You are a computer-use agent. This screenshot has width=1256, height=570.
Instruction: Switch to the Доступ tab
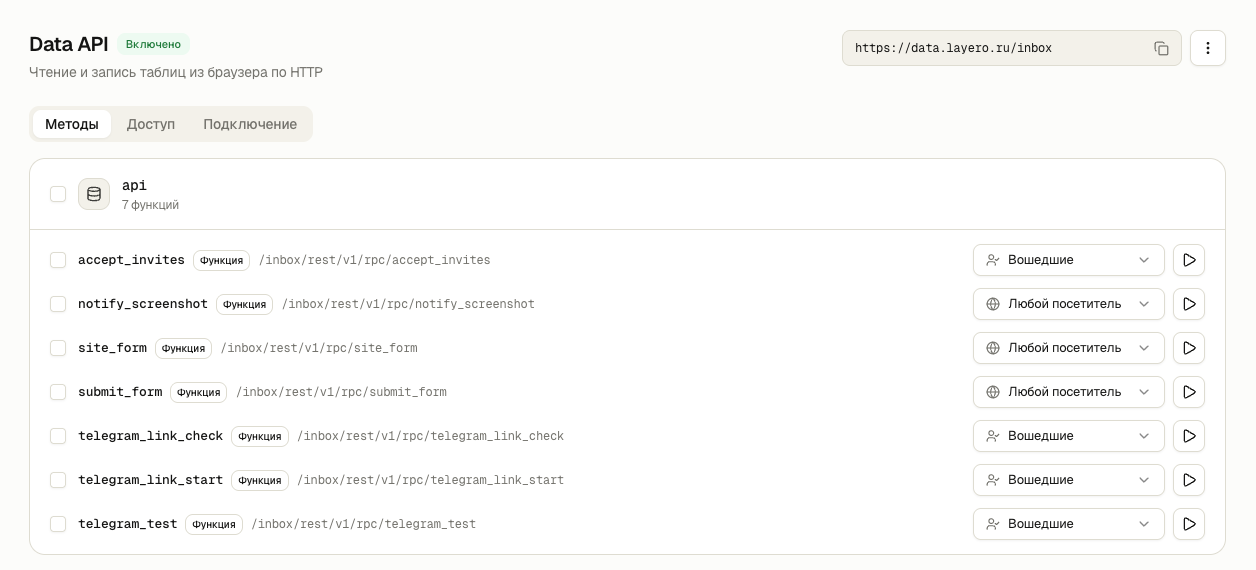tap(151, 124)
